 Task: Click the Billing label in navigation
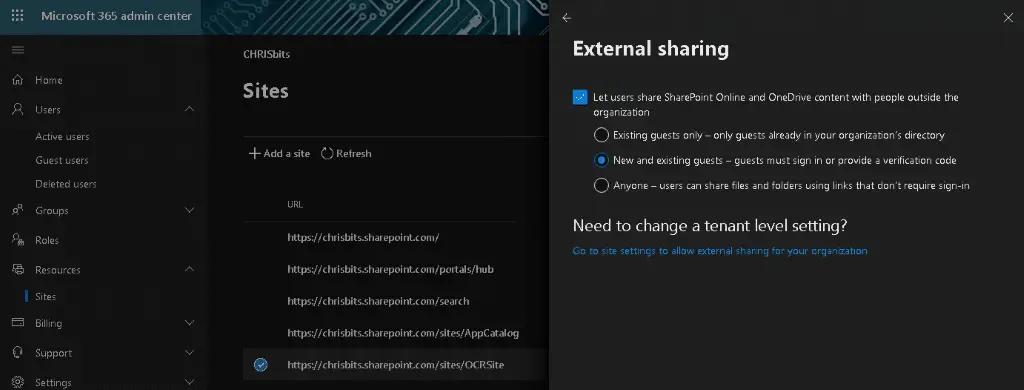[48, 323]
